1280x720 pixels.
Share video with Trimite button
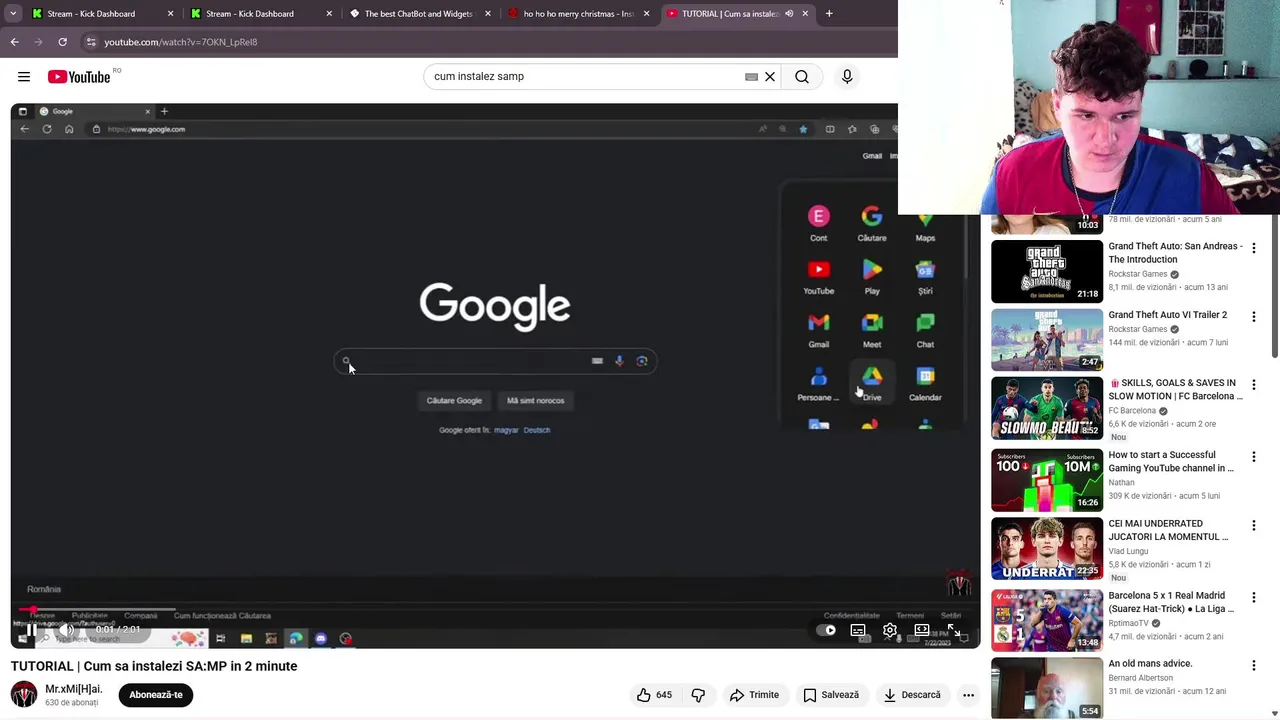tap(754, 695)
